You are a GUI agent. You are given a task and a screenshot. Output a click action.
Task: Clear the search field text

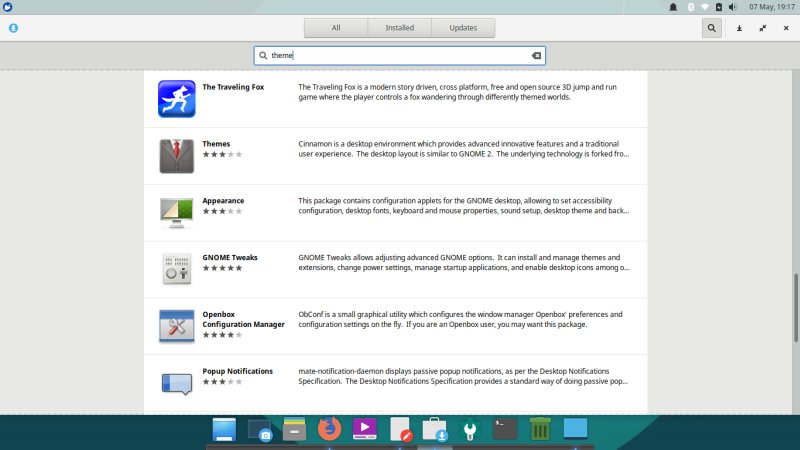click(536, 56)
